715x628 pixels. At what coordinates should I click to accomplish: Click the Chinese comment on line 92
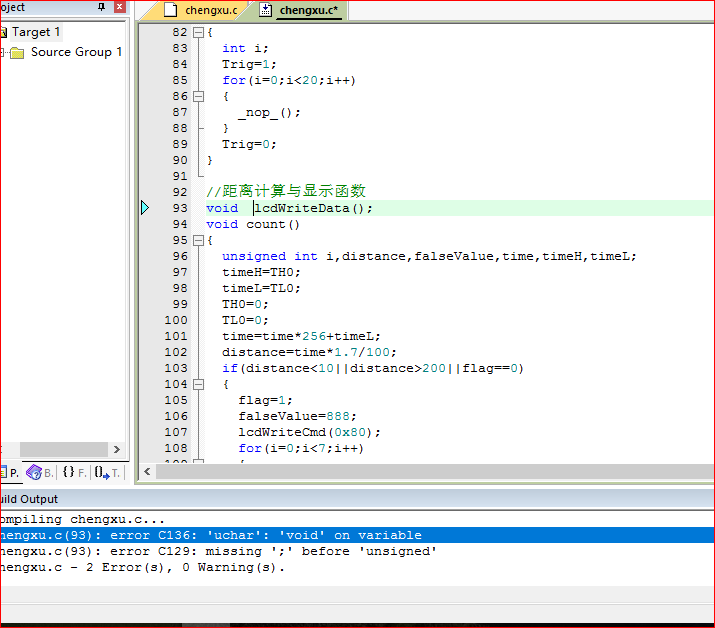pos(286,191)
